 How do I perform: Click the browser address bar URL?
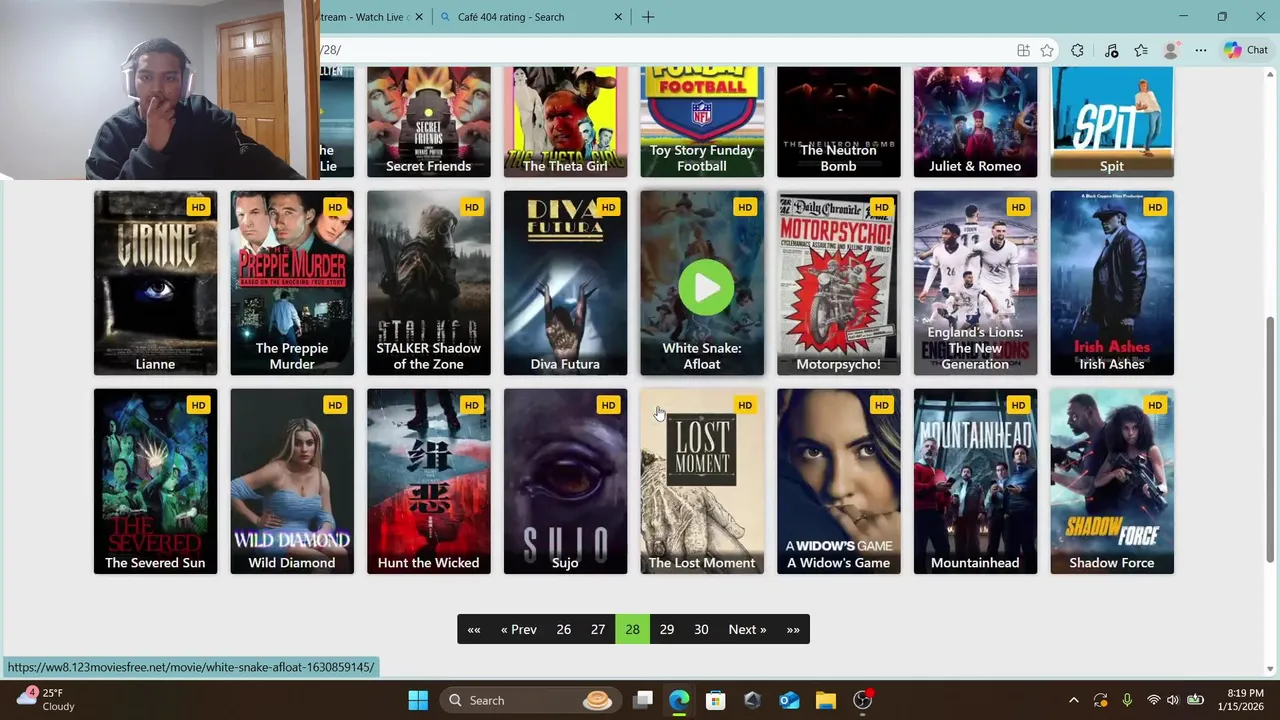[660, 50]
